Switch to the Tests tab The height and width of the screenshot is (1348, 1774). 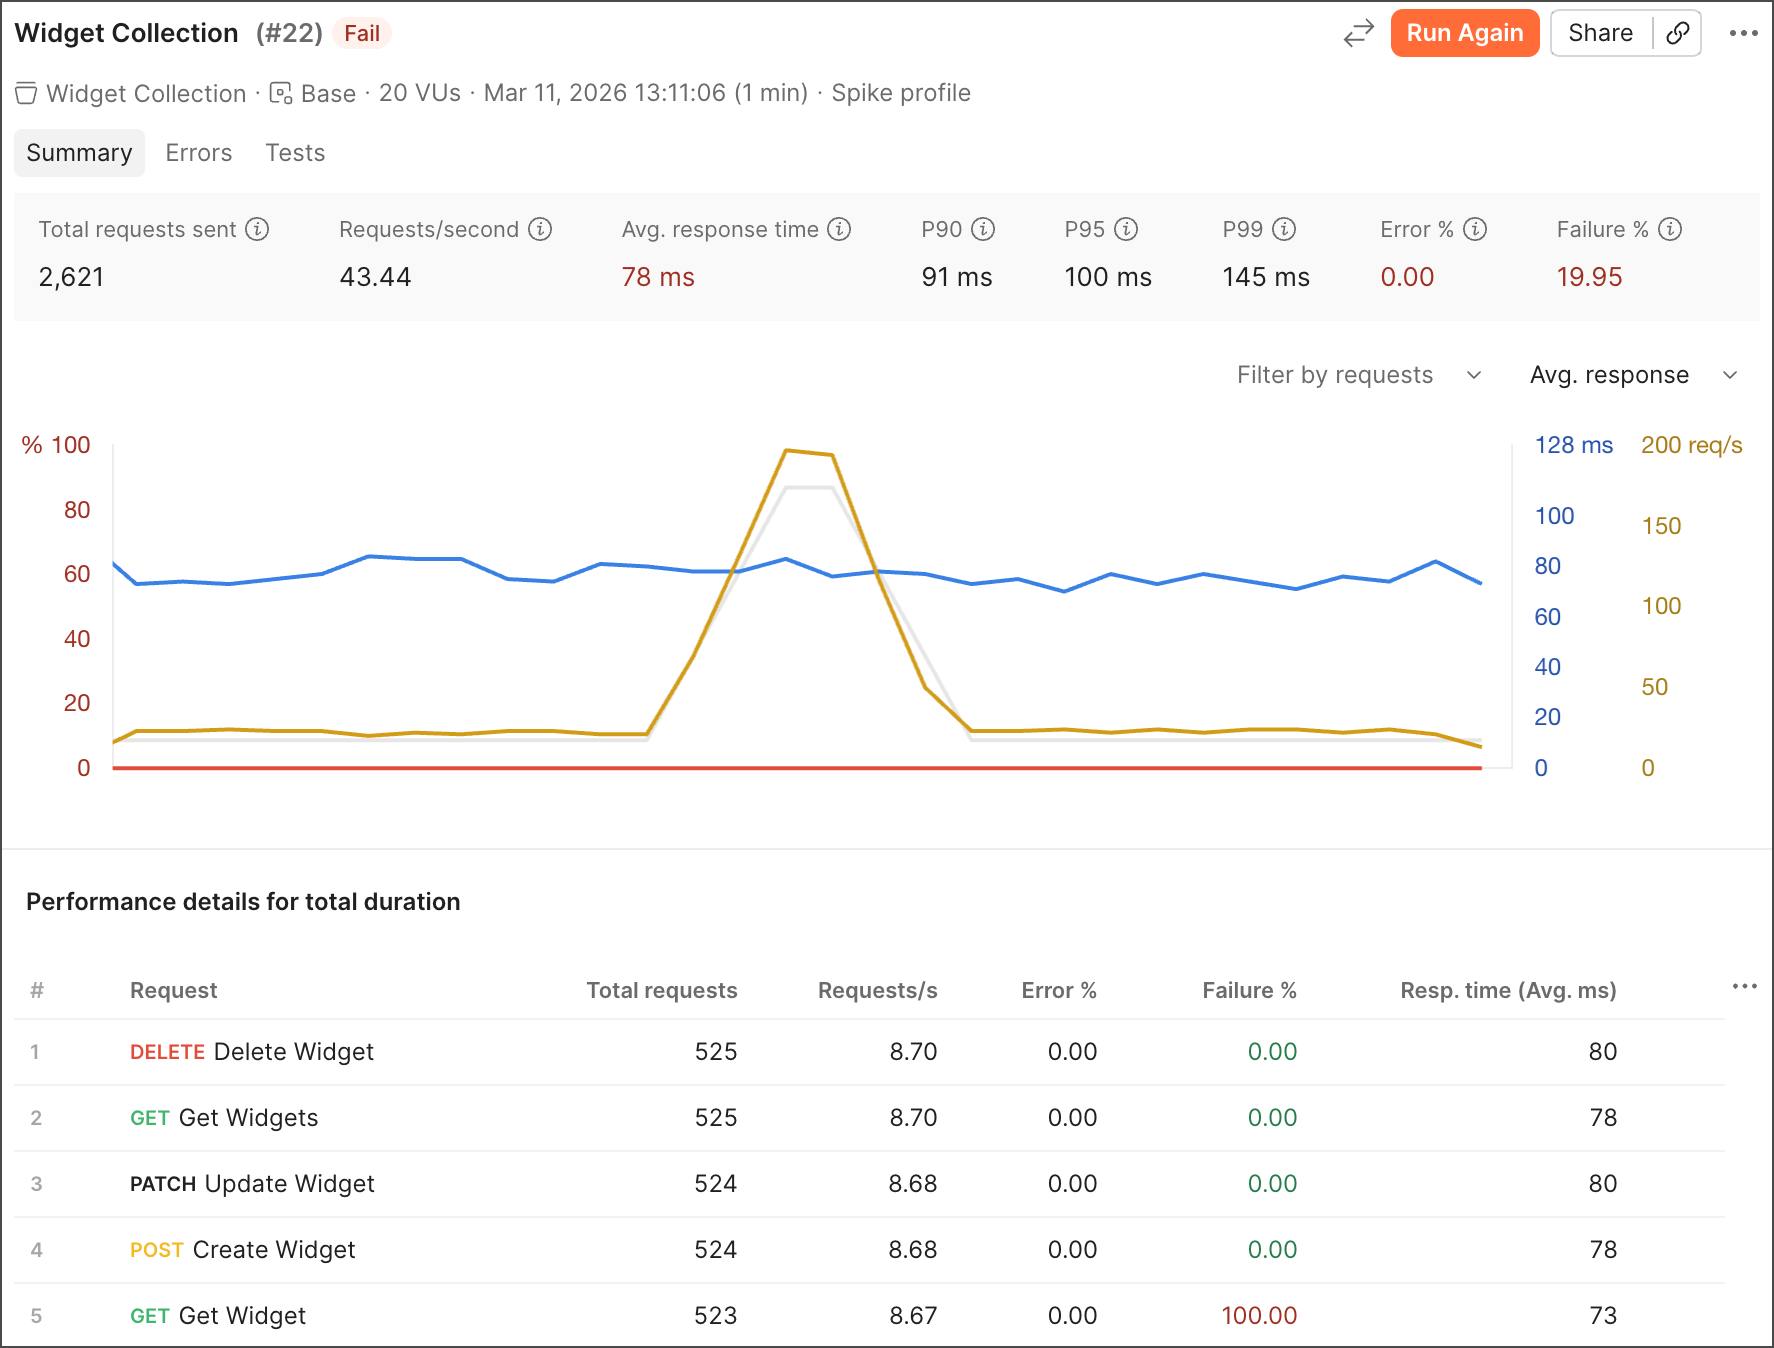click(294, 152)
